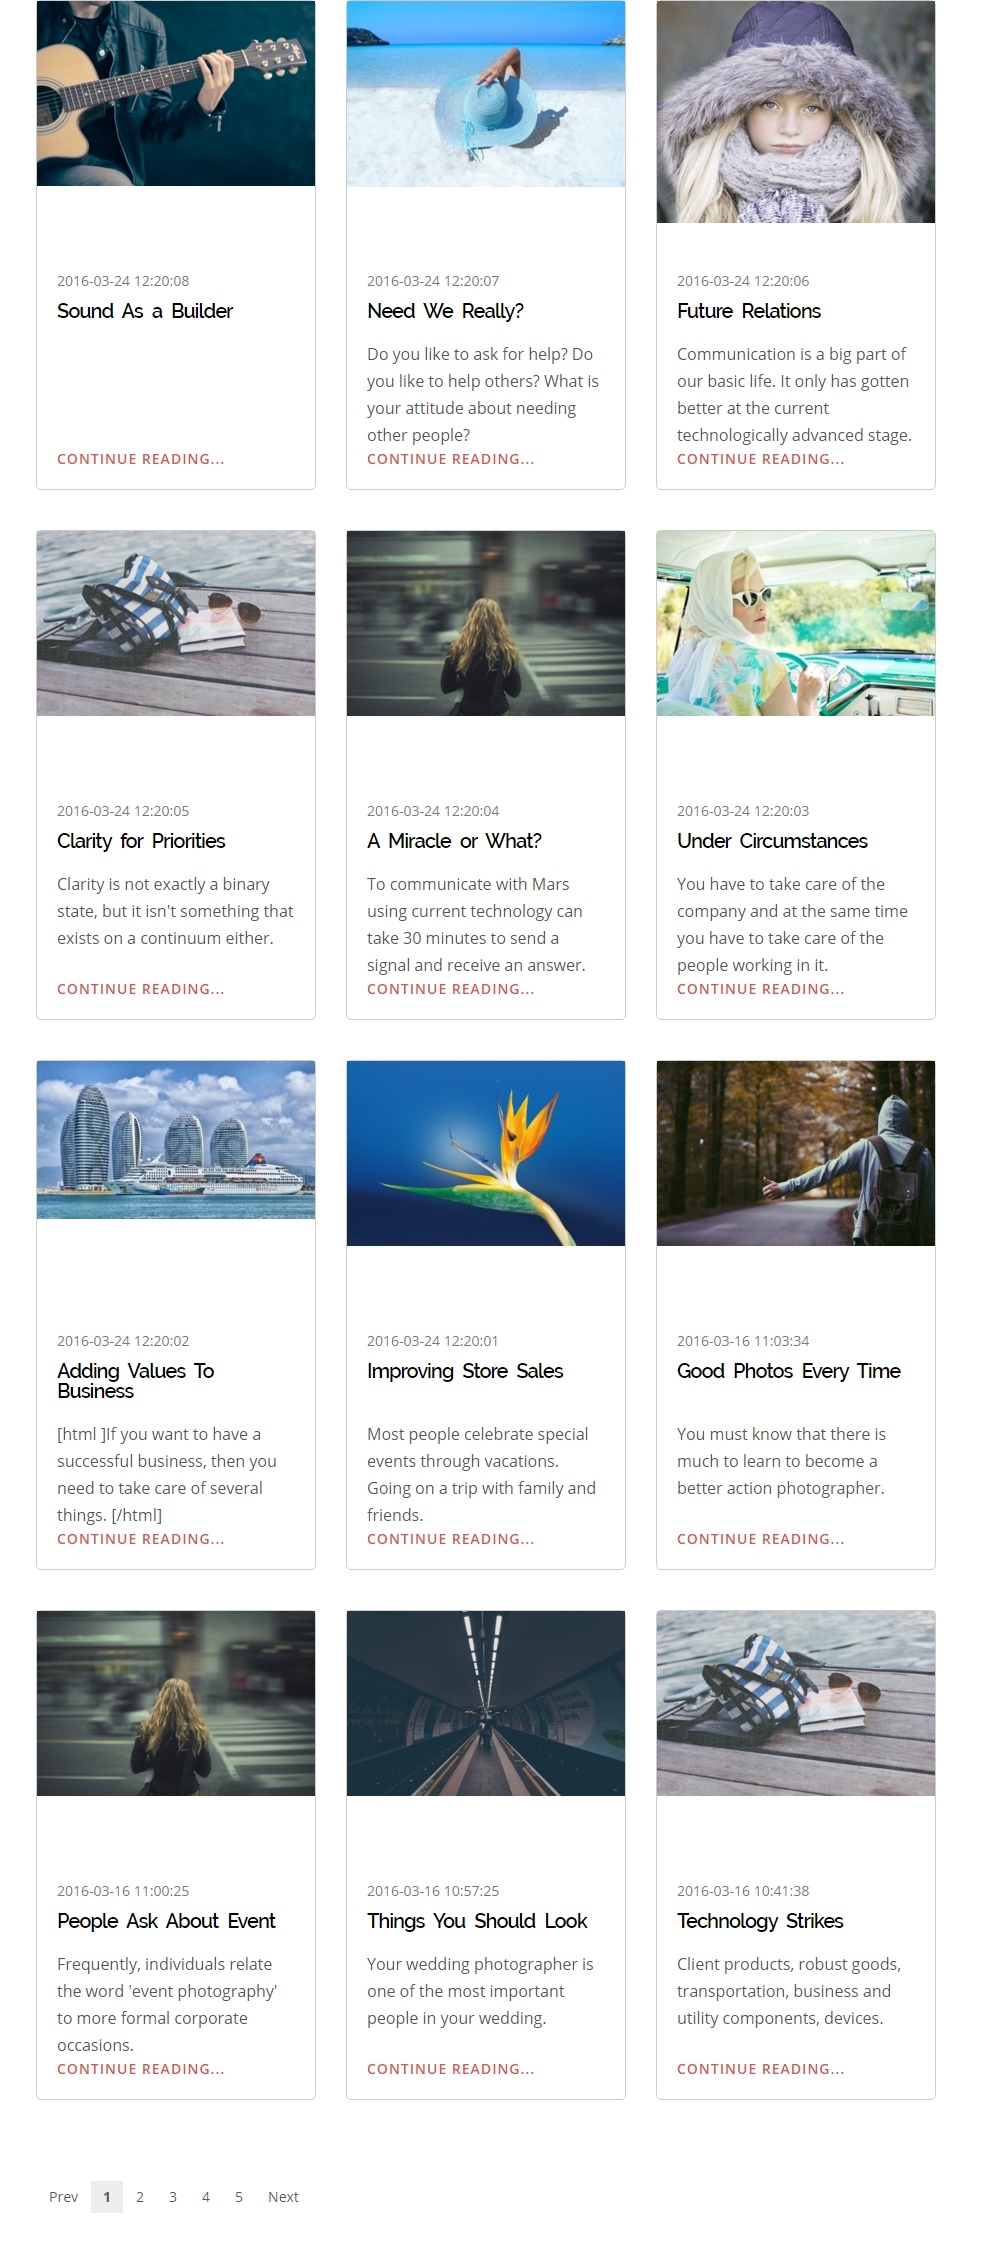
Task: Go to page 2 in pagination
Action: [x=140, y=2197]
